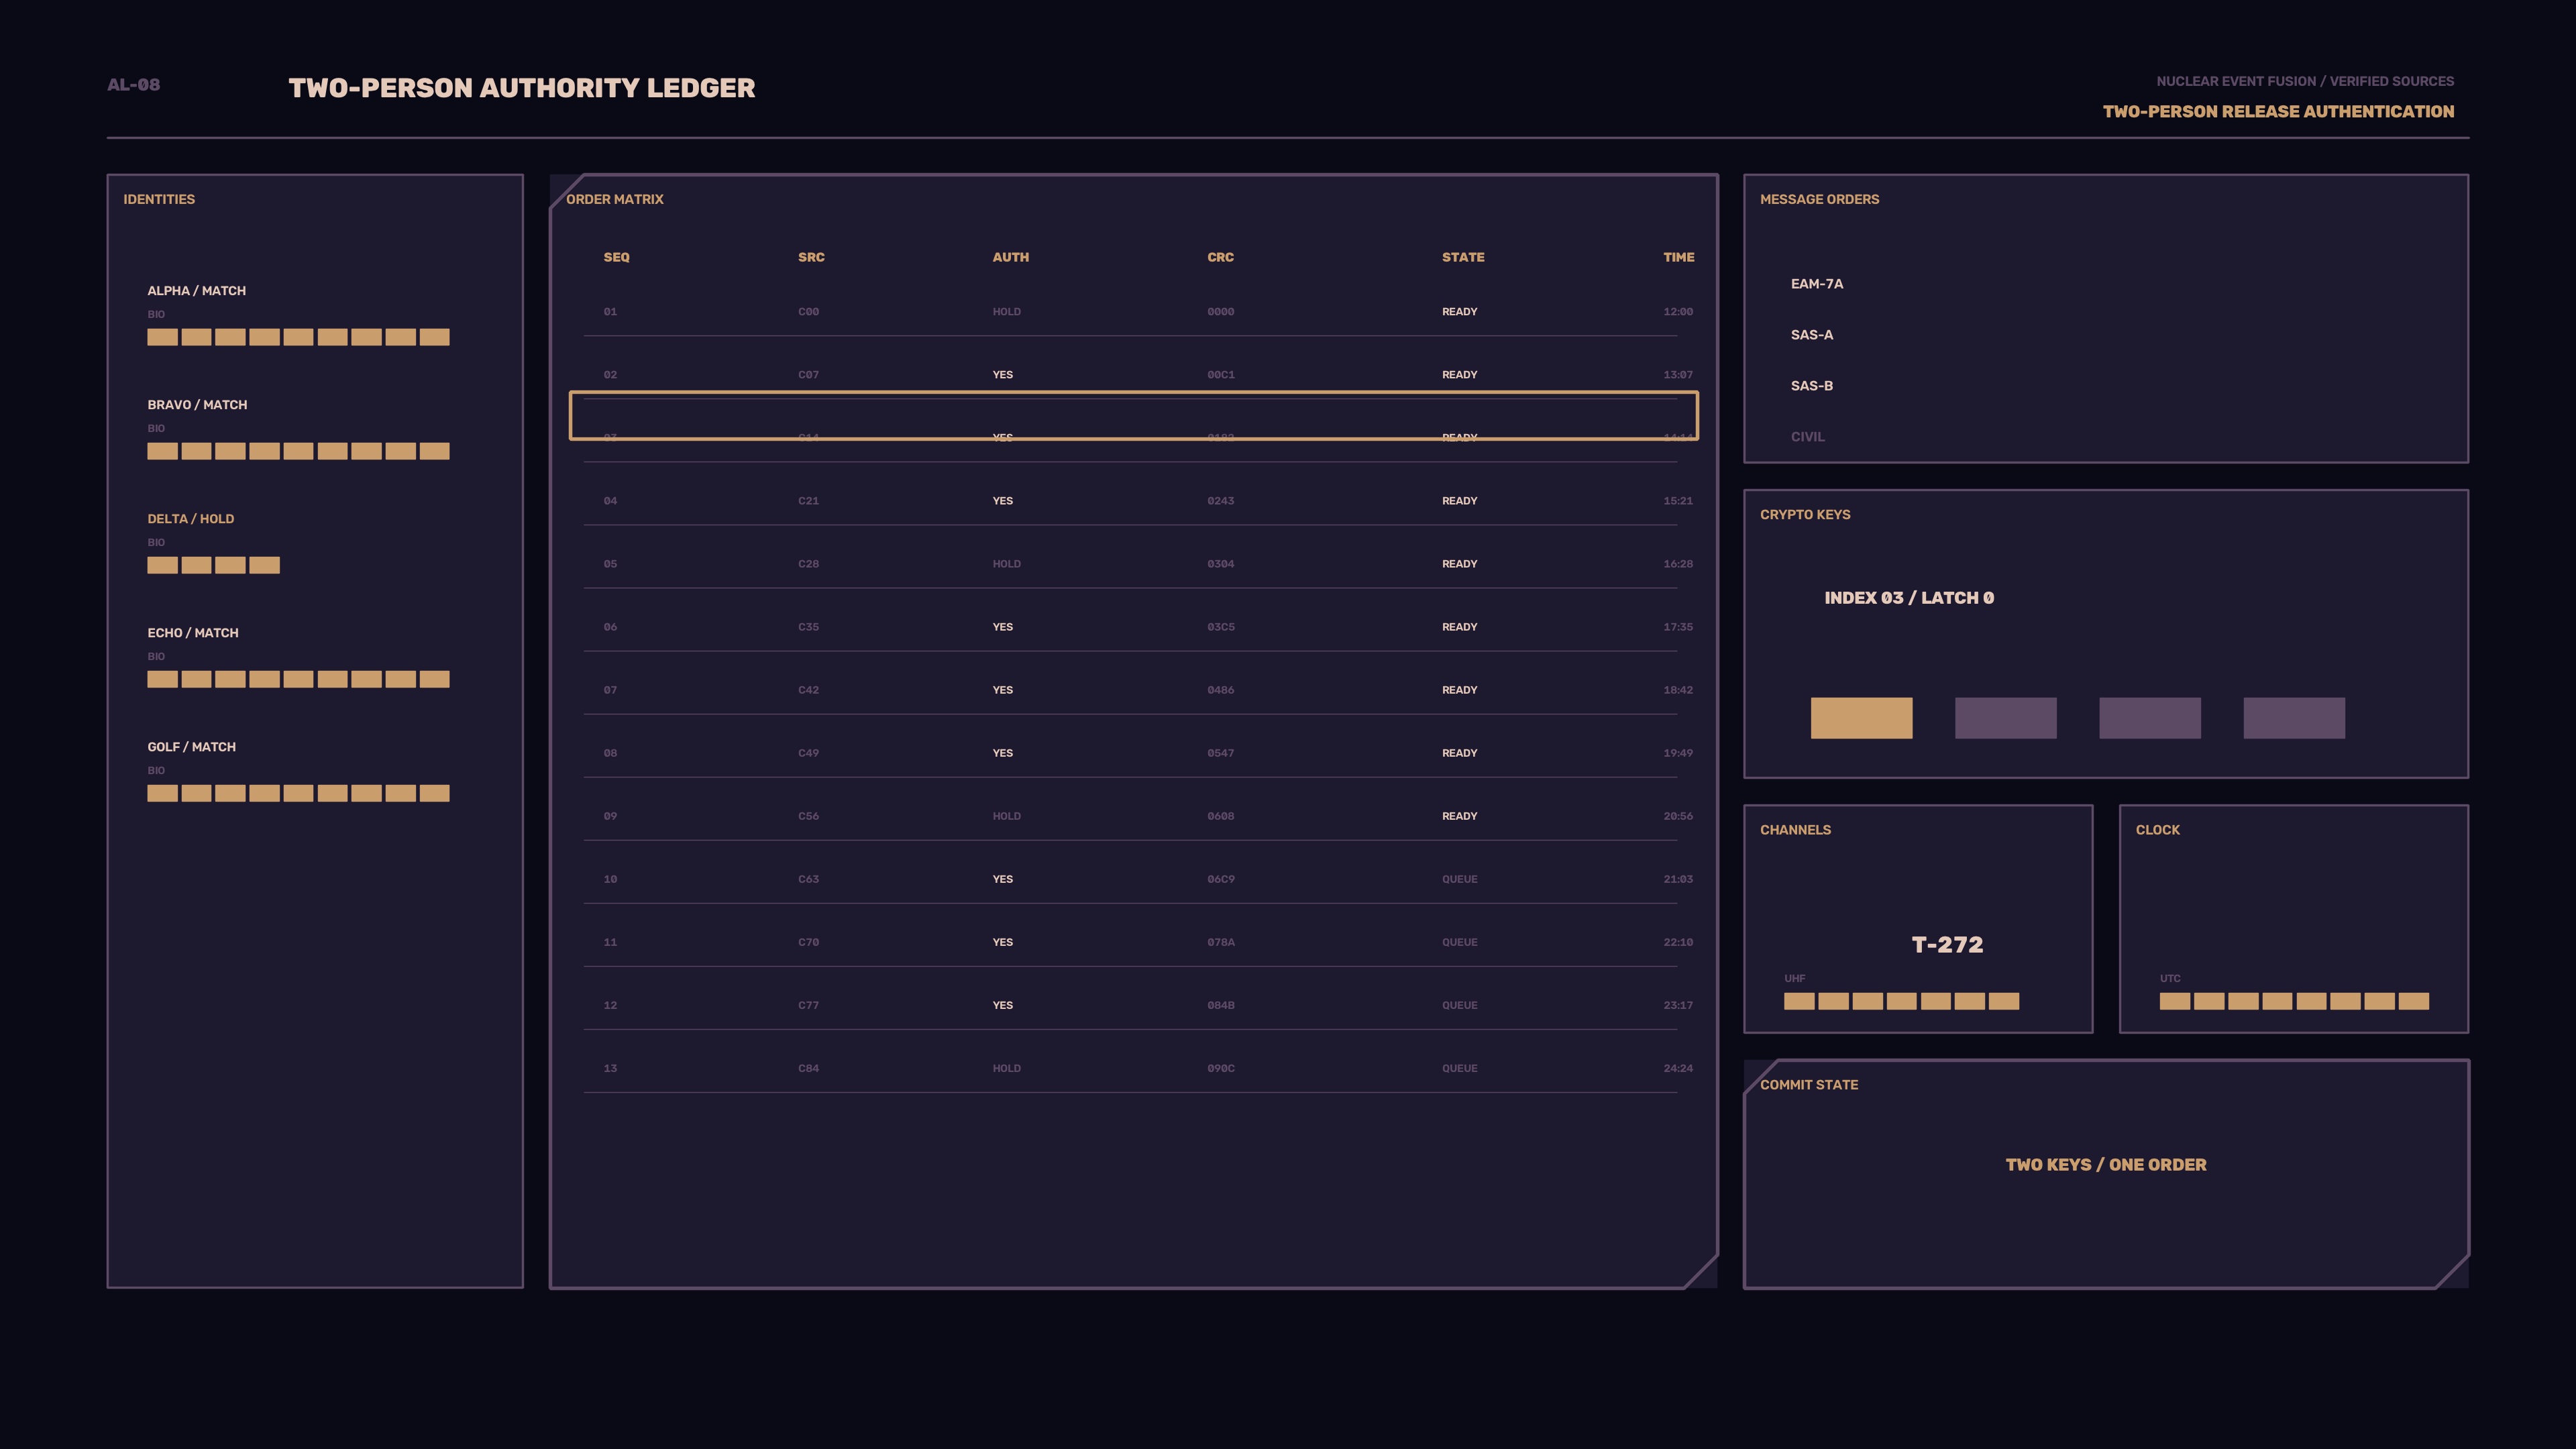Viewport: 2576px width, 1449px height.
Task: Click the HOLD auth cell in row 01
Action: click(1006, 312)
